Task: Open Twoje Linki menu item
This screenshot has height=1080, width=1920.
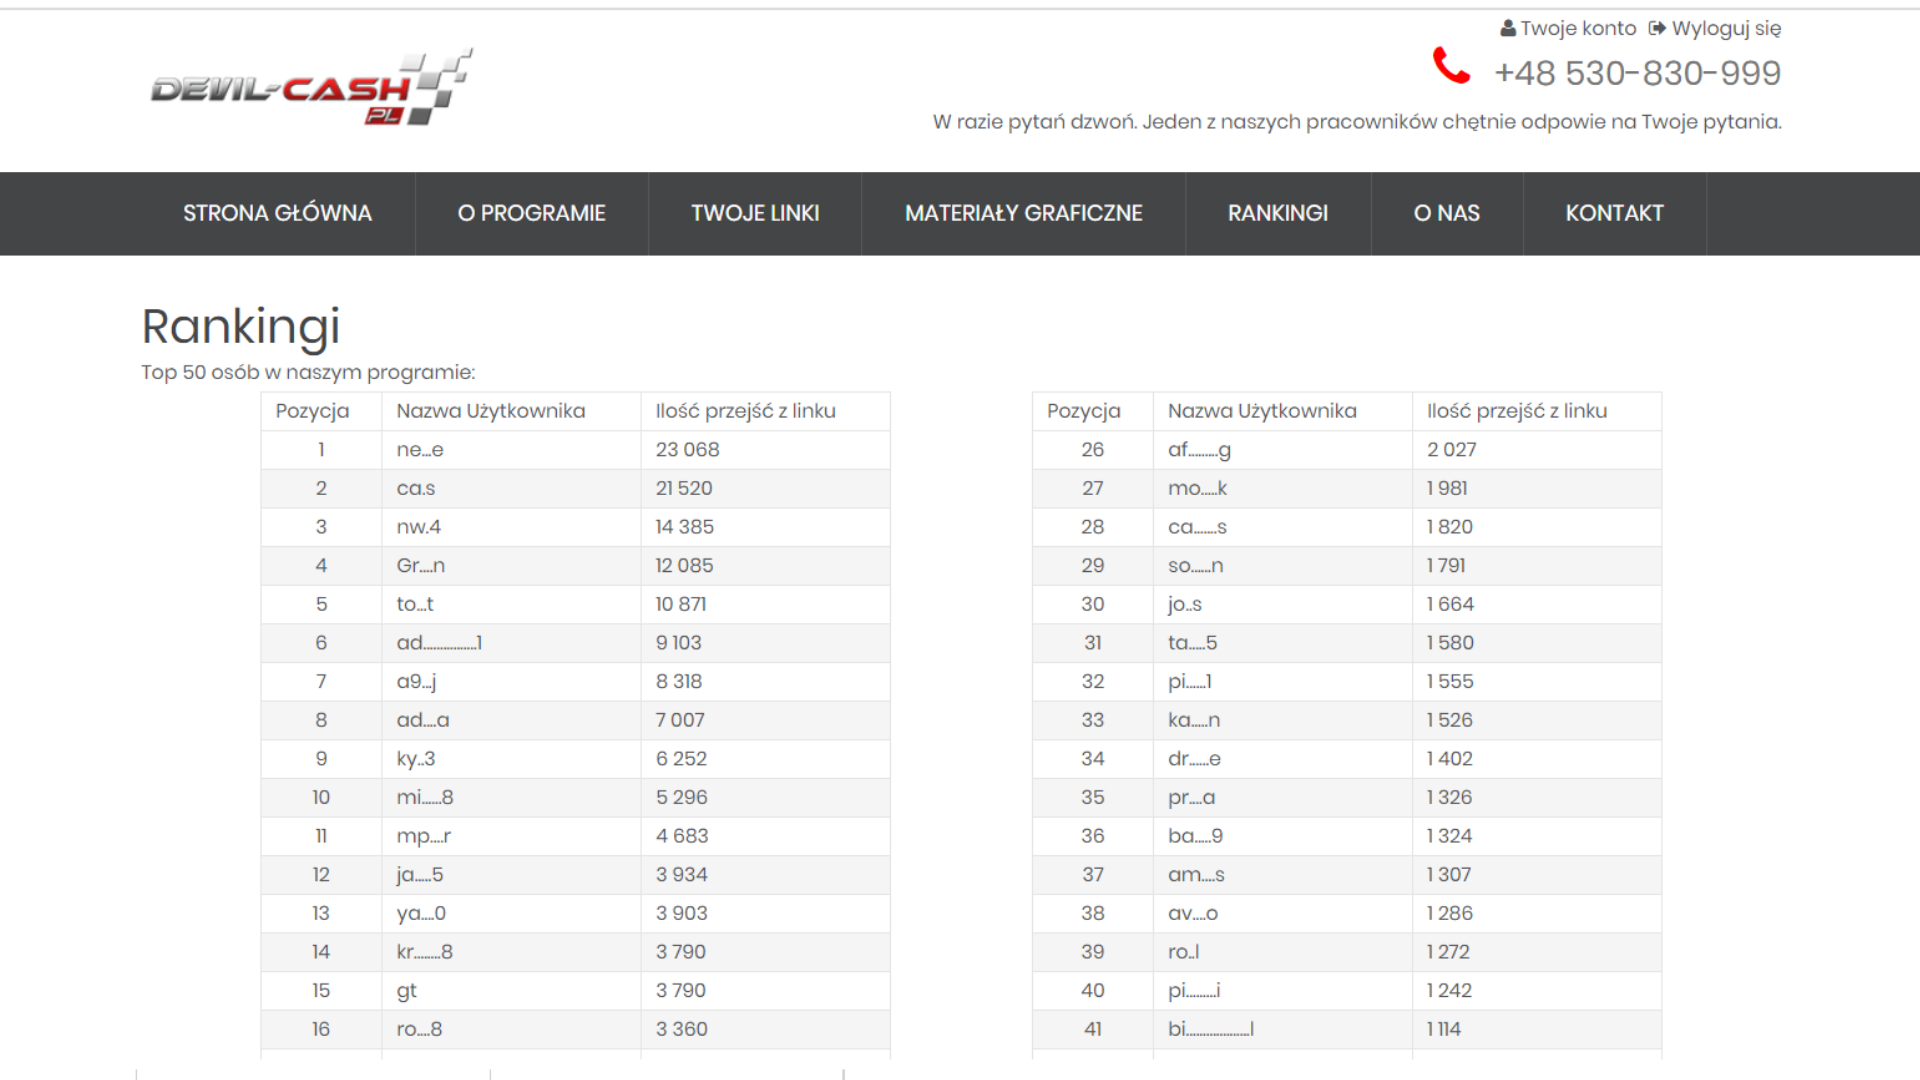Action: pyautogui.click(x=755, y=213)
